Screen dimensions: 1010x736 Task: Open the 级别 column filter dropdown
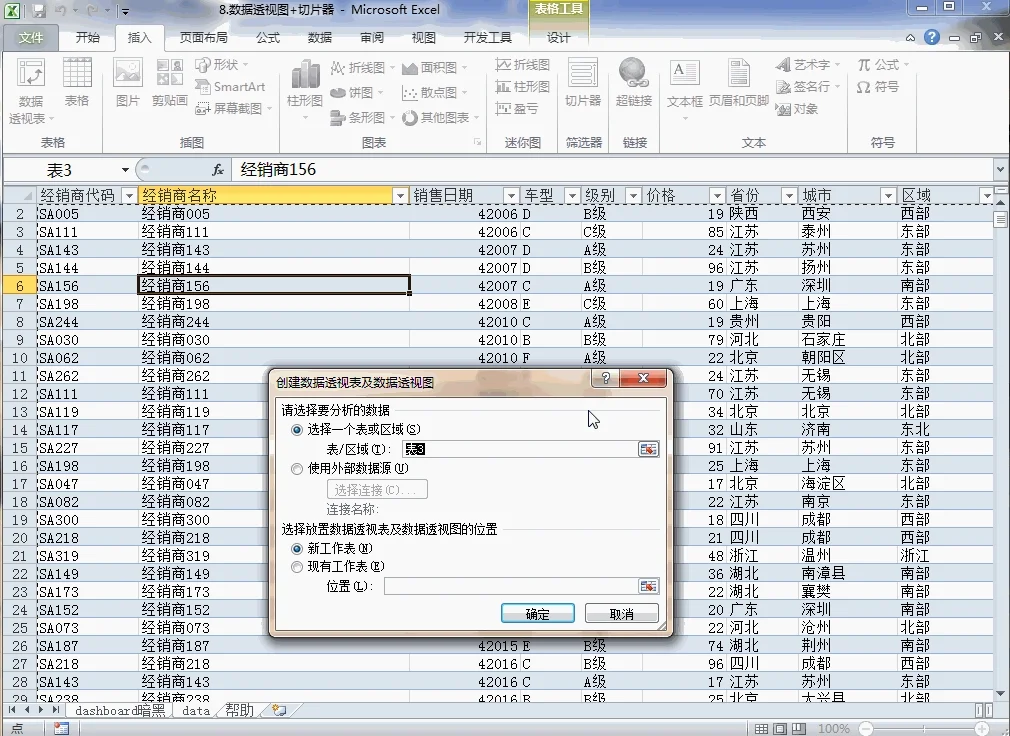[633, 196]
